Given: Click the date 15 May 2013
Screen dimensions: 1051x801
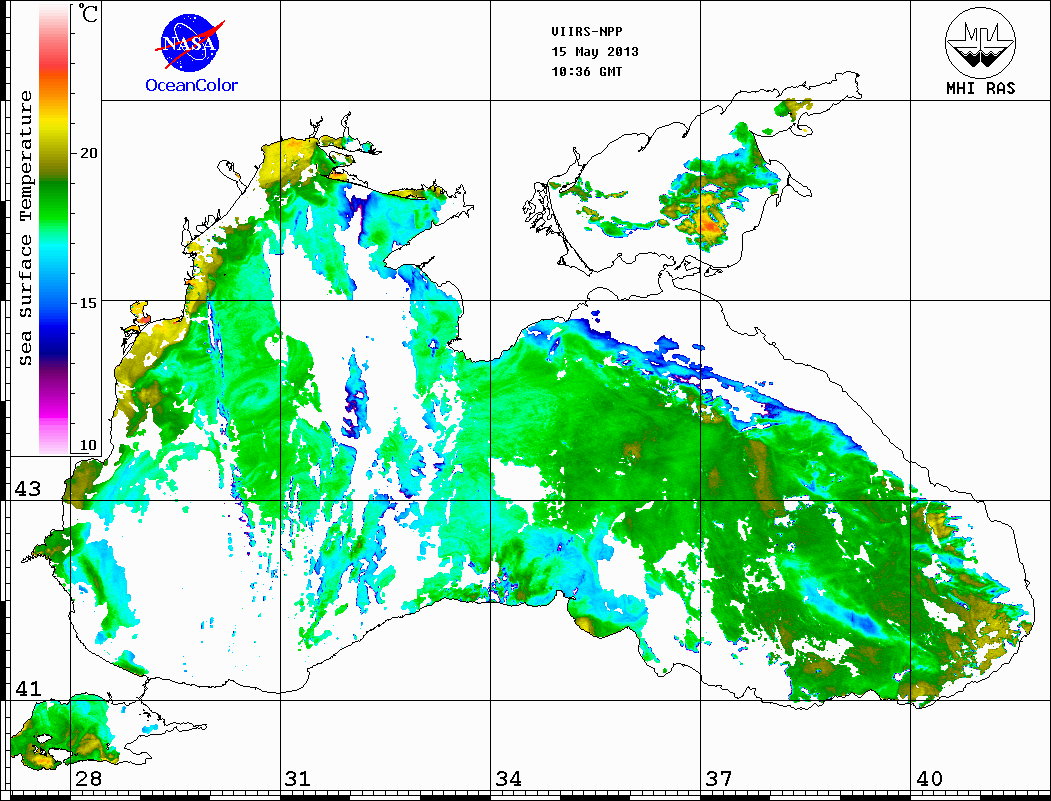Looking at the screenshot, I should [x=595, y=52].
